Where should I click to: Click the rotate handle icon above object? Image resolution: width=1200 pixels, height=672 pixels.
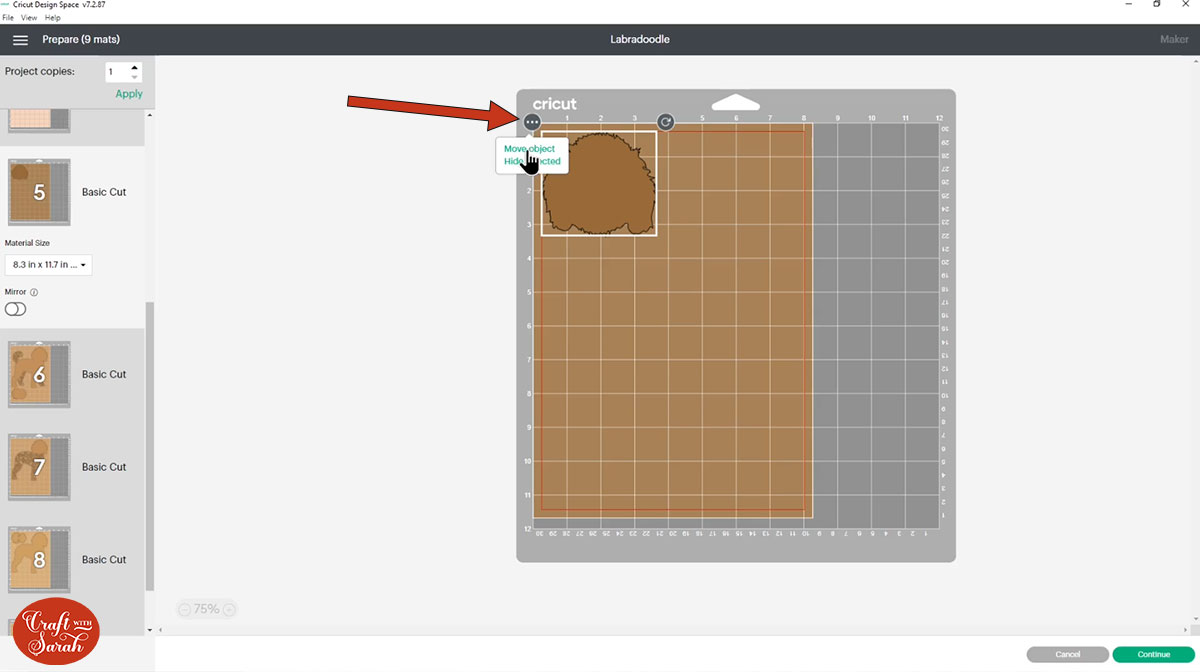click(x=665, y=121)
